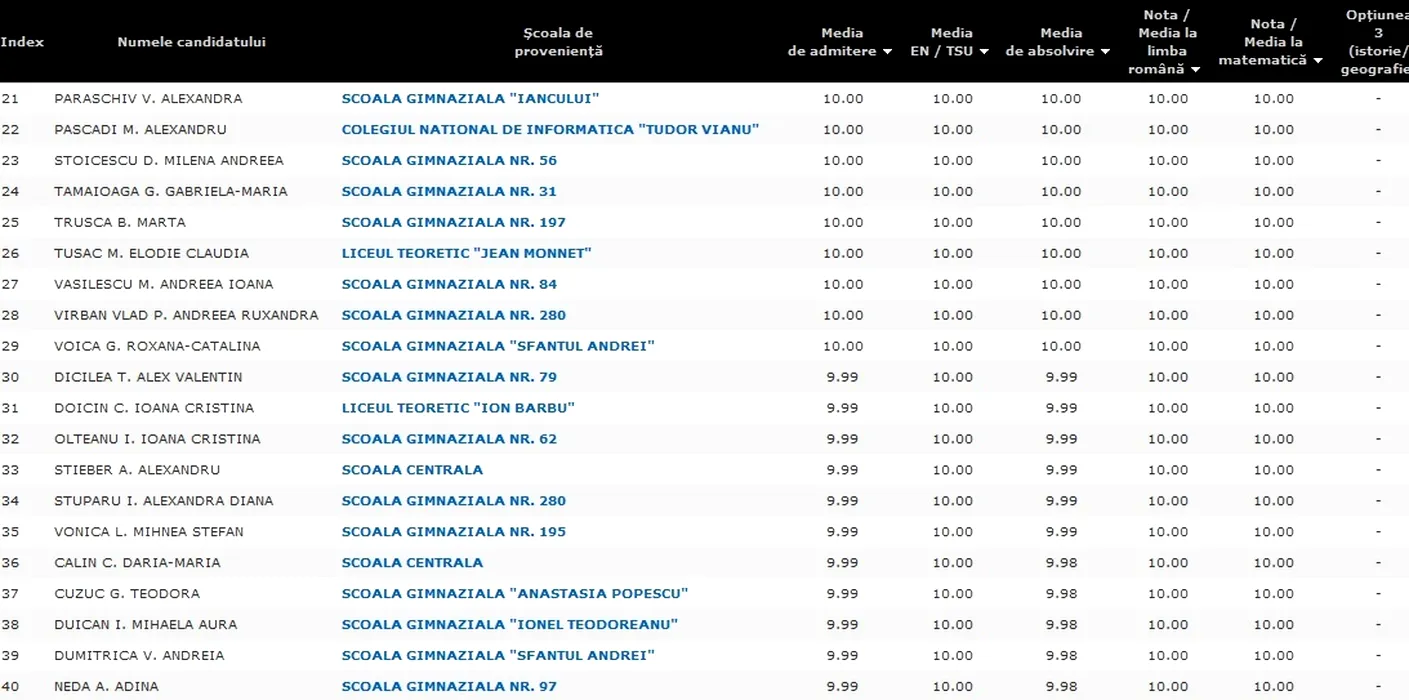Click the Index column header
Screen dimensions: 1409x700
(22, 42)
